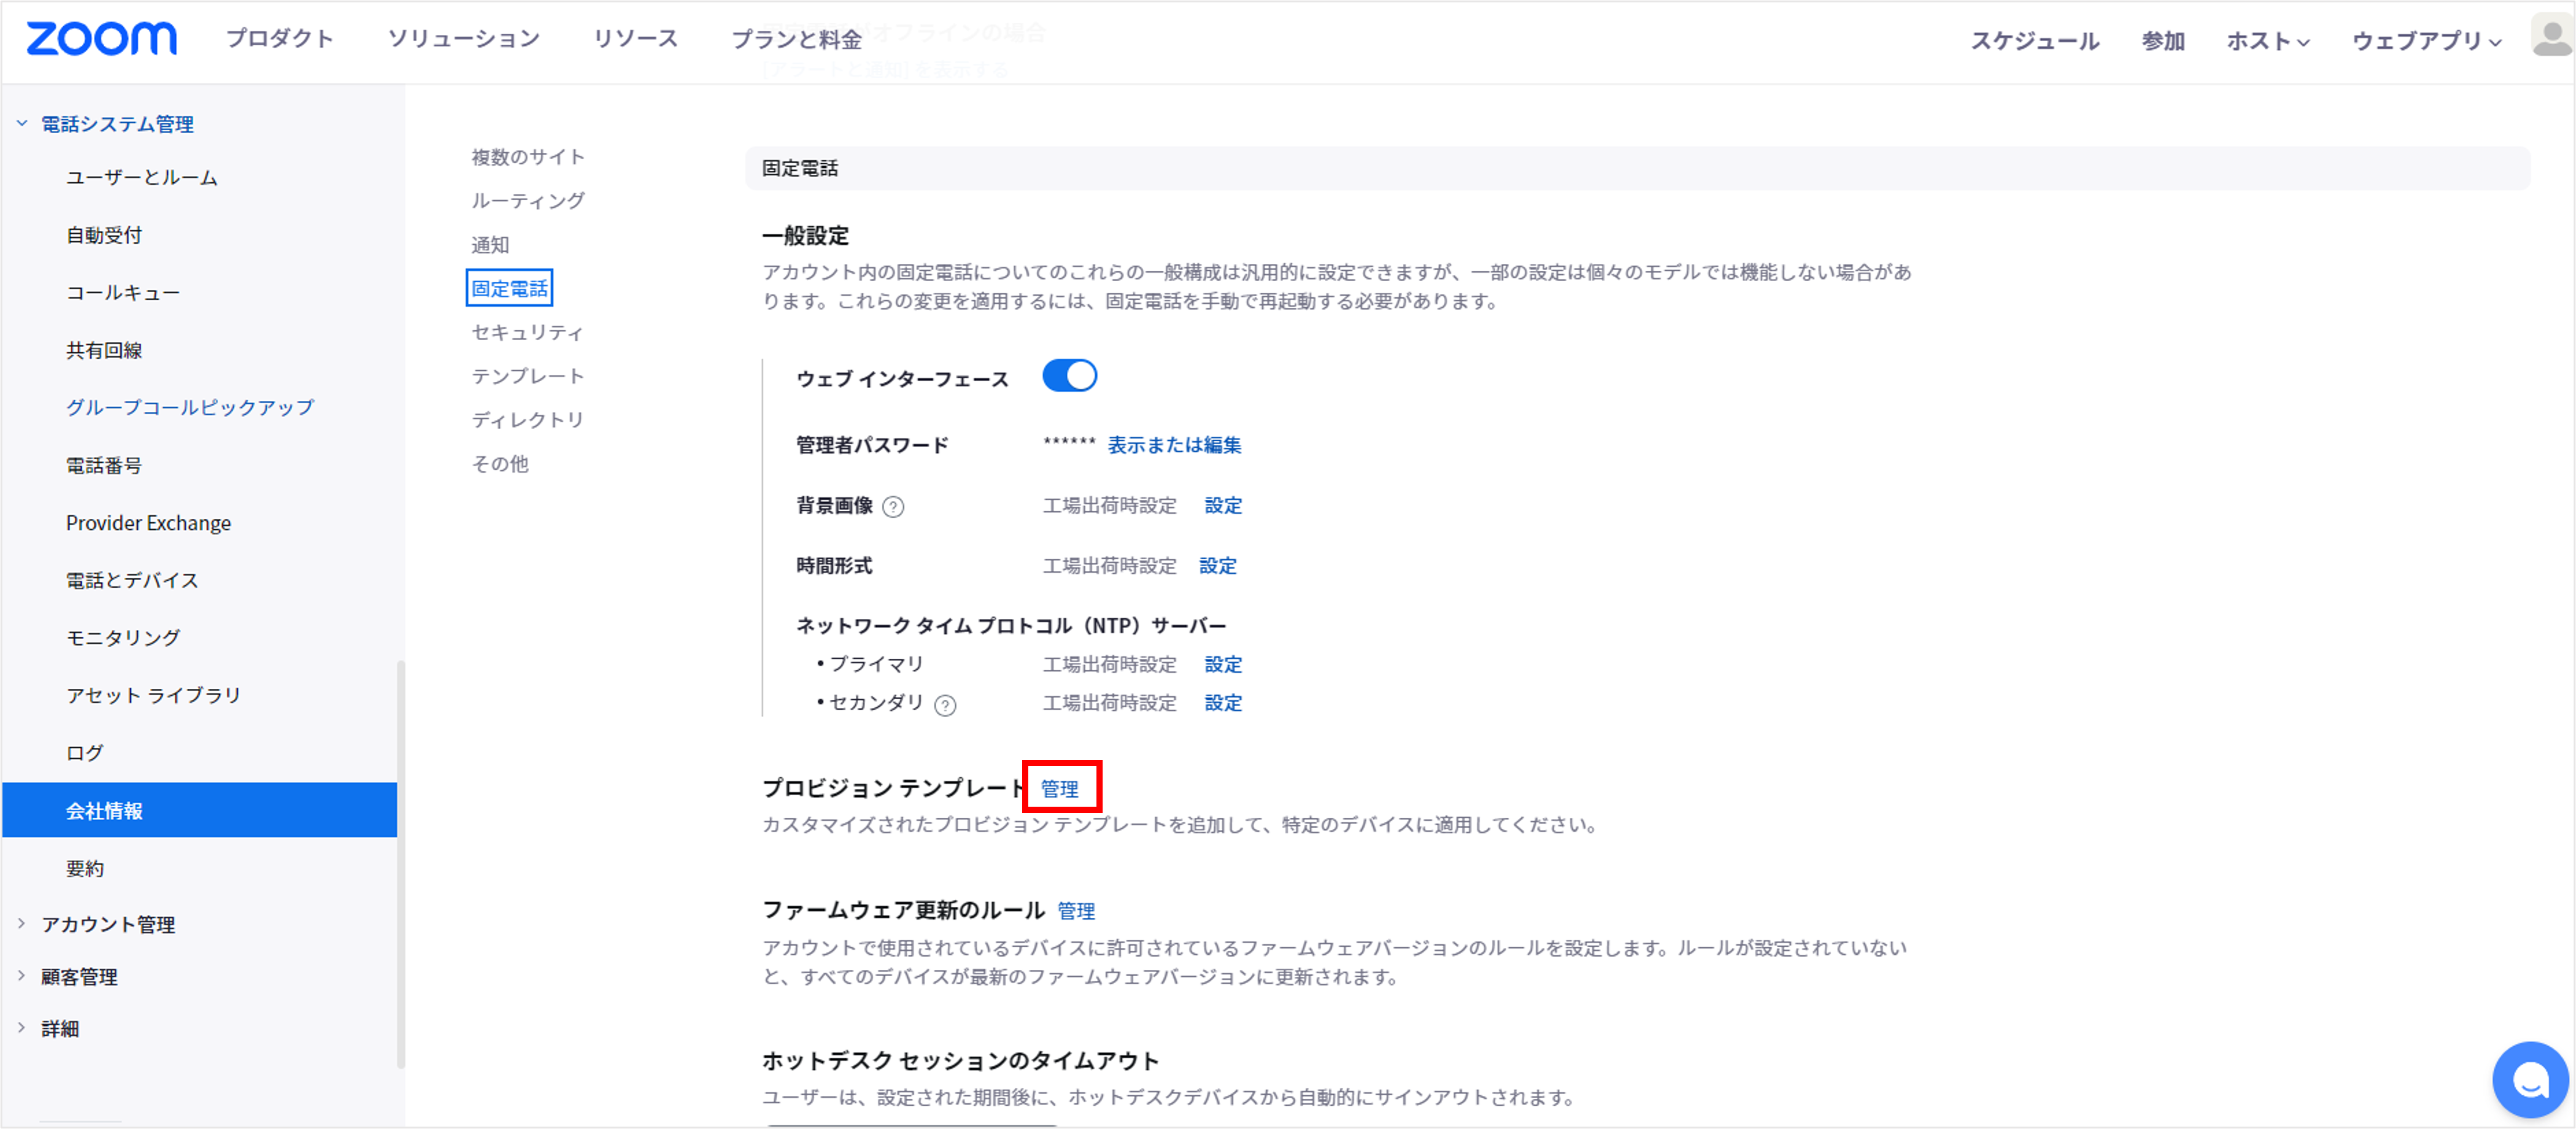Click 管理 next to ファームウェア更新のルール
The height and width of the screenshot is (1129, 2576).
1076,911
